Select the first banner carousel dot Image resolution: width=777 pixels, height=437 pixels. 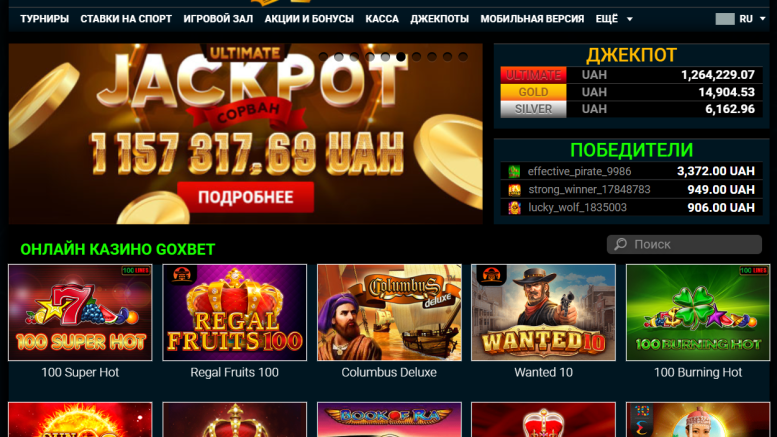coord(323,56)
